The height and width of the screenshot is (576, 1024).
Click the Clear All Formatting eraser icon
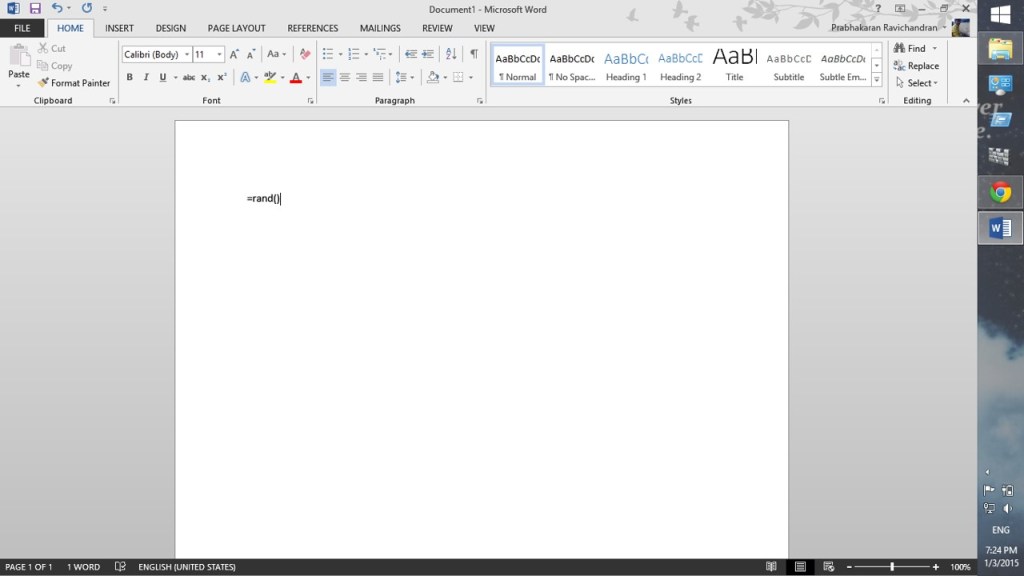(x=305, y=54)
